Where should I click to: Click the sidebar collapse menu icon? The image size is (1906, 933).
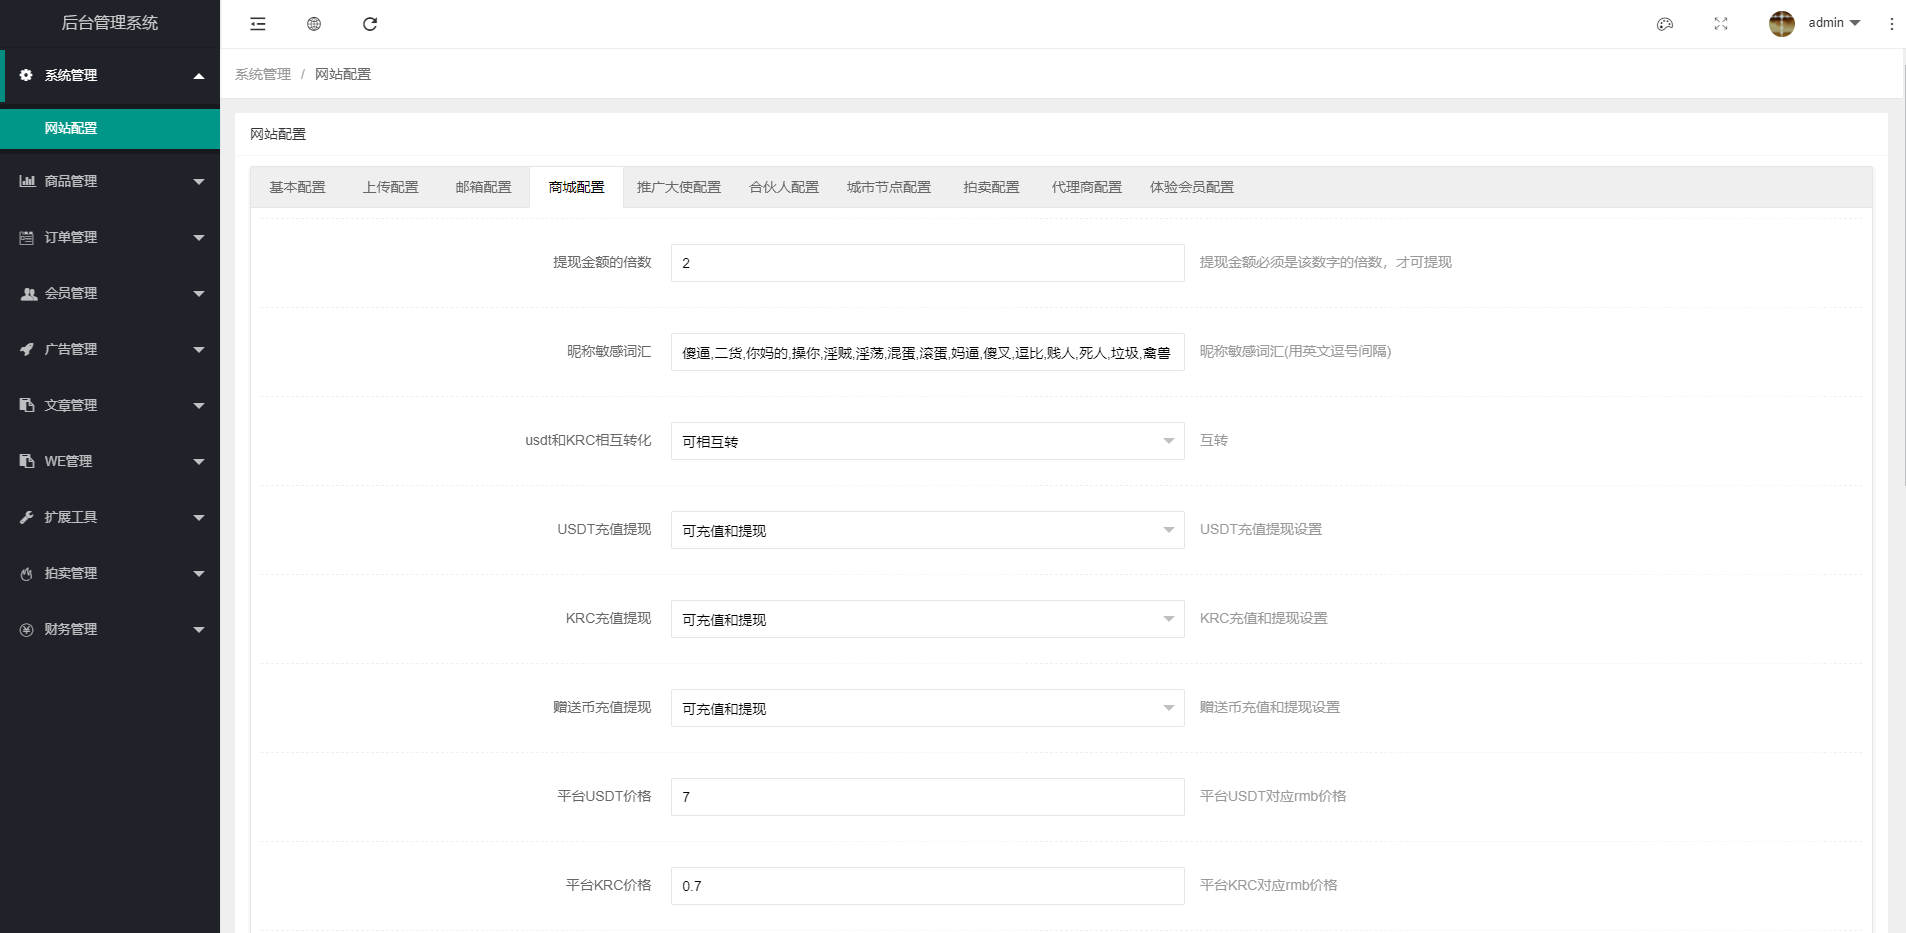(258, 24)
